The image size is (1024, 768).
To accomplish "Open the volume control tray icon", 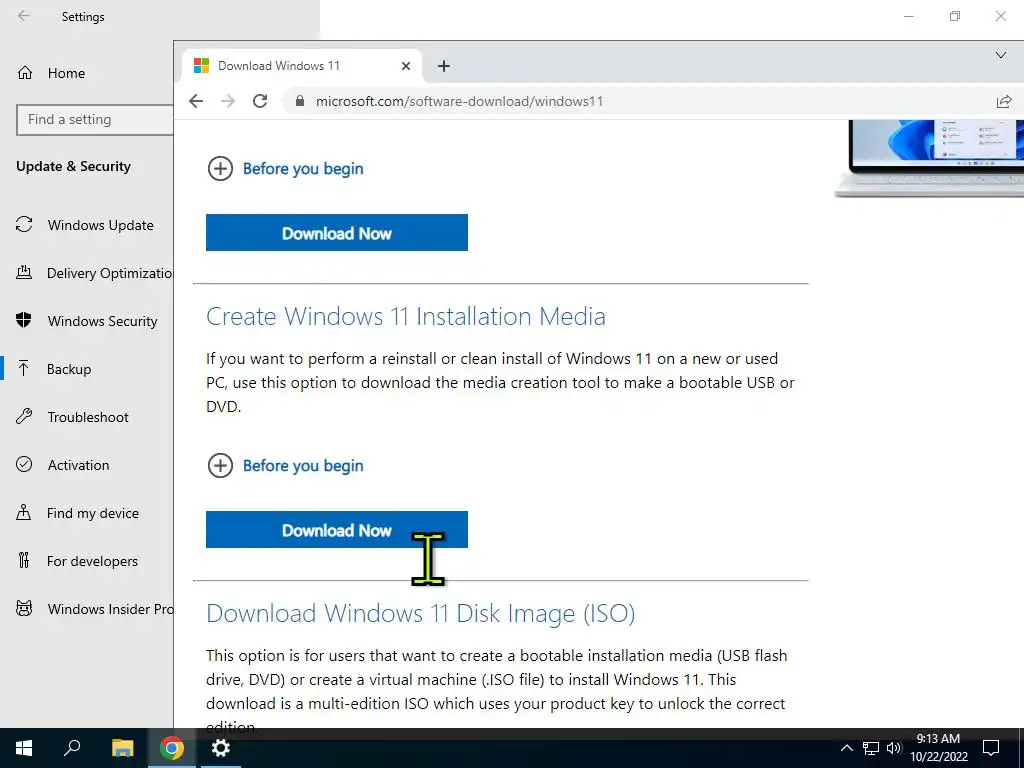I will pos(894,748).
